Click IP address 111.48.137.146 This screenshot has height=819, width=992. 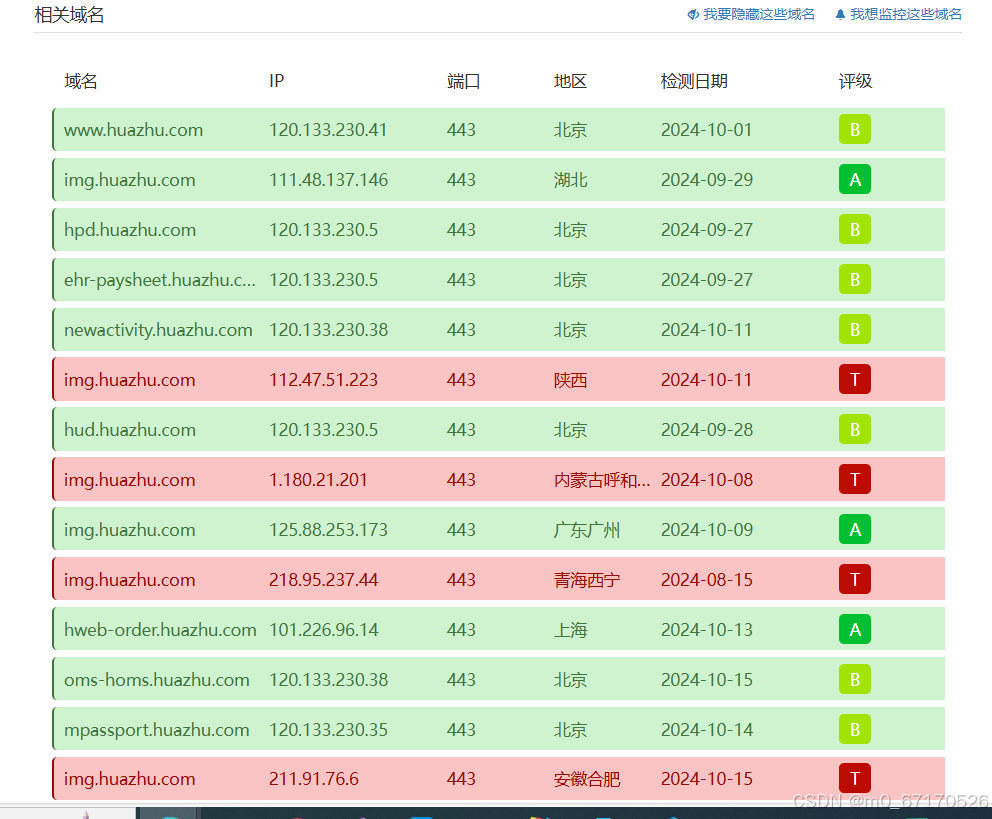point(328,180)
